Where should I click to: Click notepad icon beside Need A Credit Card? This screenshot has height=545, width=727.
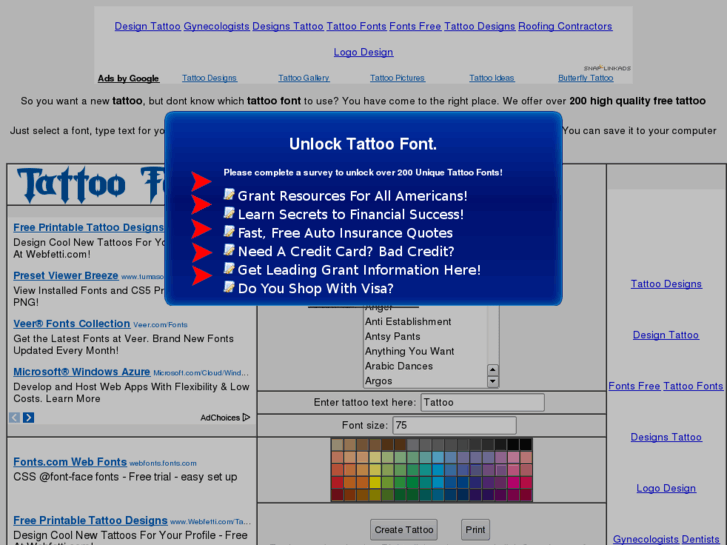tap(229, 250)
